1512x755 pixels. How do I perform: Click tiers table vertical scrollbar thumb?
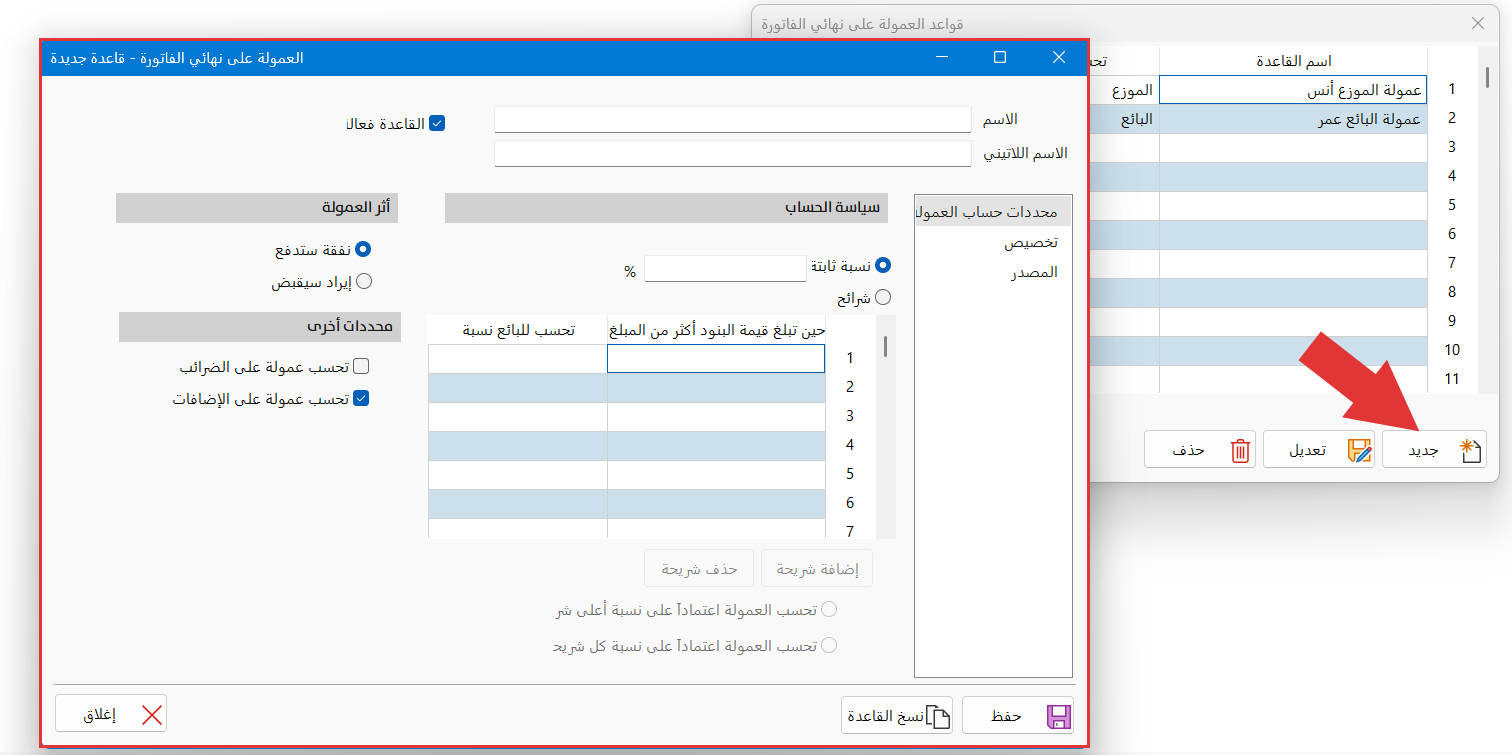[x=886, y=347]
